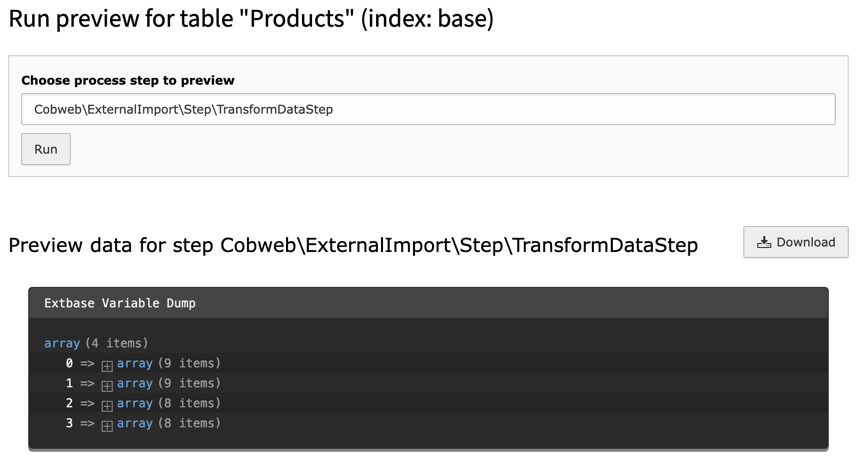The width and height of the screenshot is (861, 468).
Task: Click the "Preview data for step" heading
Action: [x=353, y=245]
